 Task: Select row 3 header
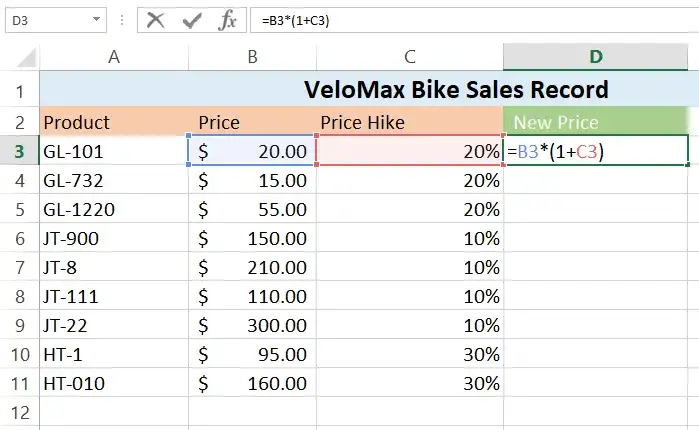[19, 151]
